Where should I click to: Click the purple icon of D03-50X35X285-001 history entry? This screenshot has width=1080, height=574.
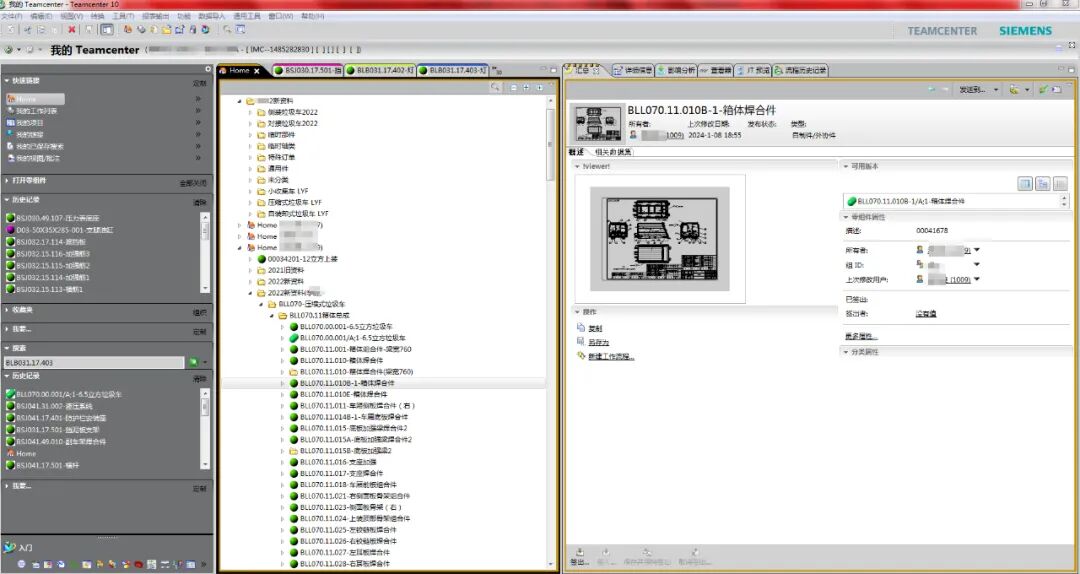(x=10, y=229)
